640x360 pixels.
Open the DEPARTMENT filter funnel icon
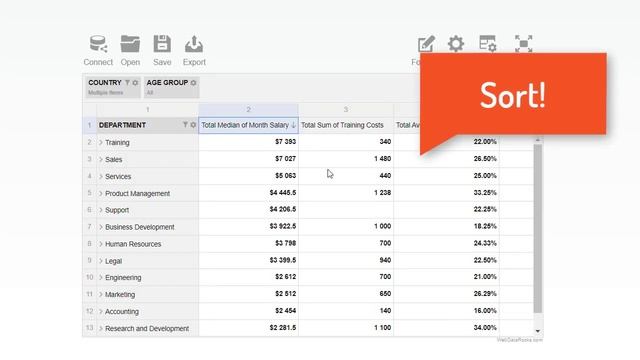pos(185,125)
